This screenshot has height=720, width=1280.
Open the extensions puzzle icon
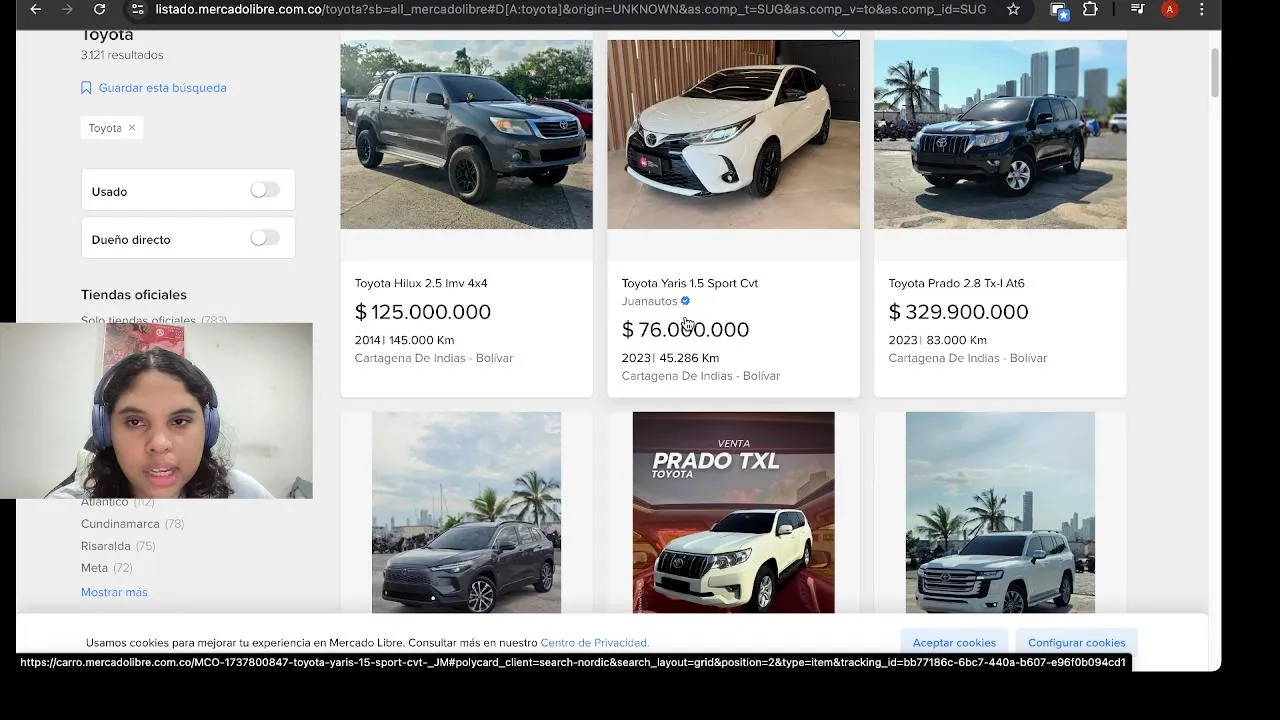1090,9
